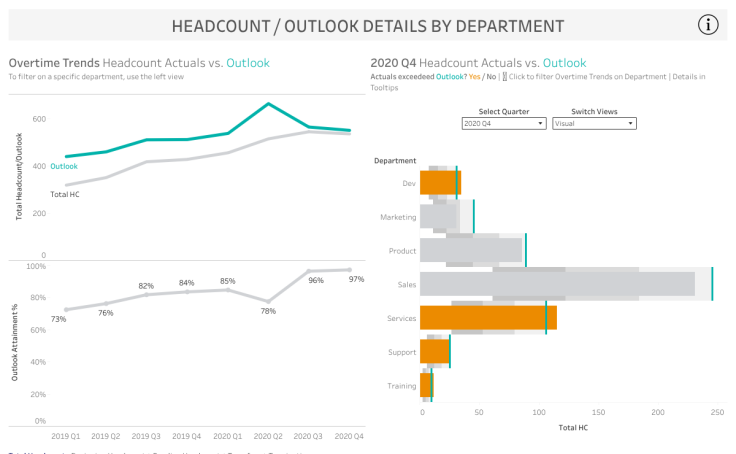
Task: Click the Sales department label
Action: click(x=406, y=285)
